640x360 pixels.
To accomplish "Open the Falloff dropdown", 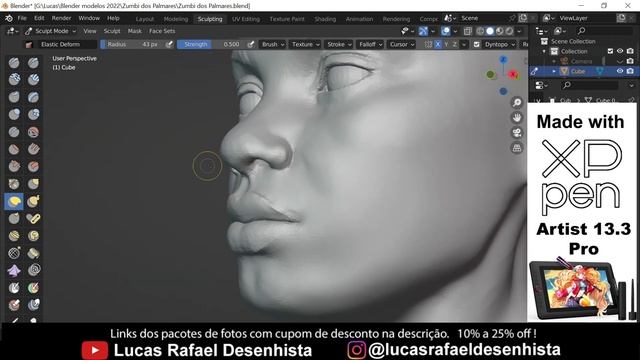I will tap(370, 44).
